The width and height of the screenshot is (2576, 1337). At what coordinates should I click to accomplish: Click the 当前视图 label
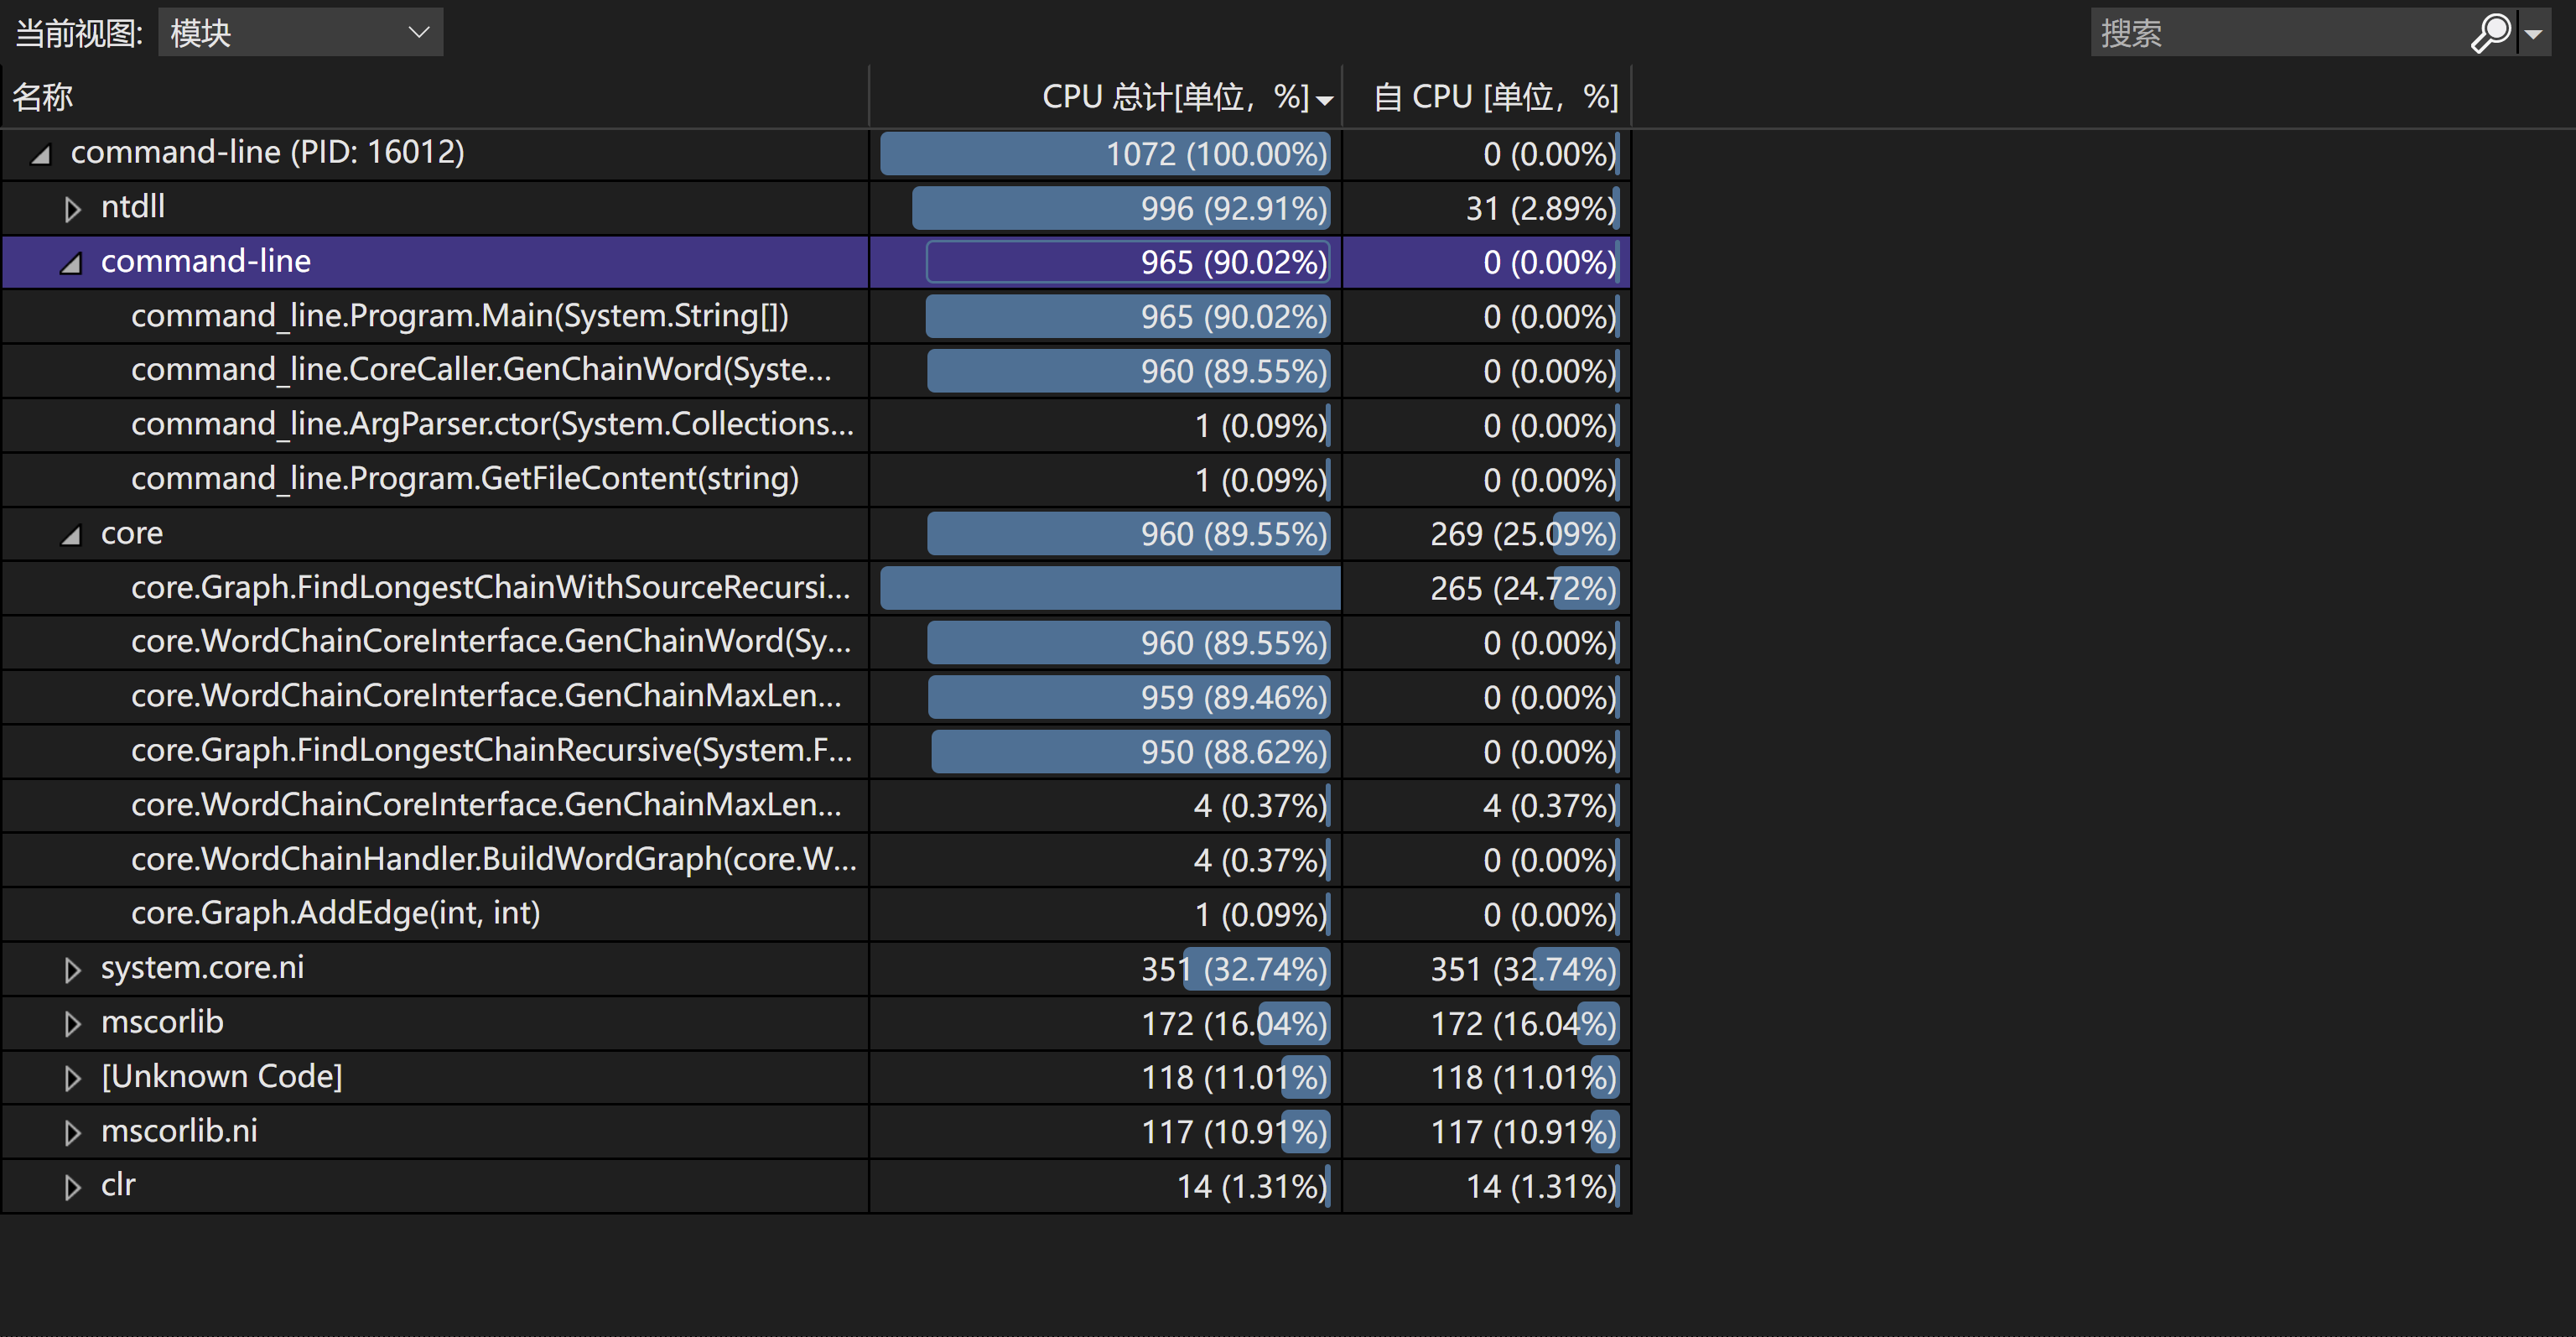click(x=79, y=33)
